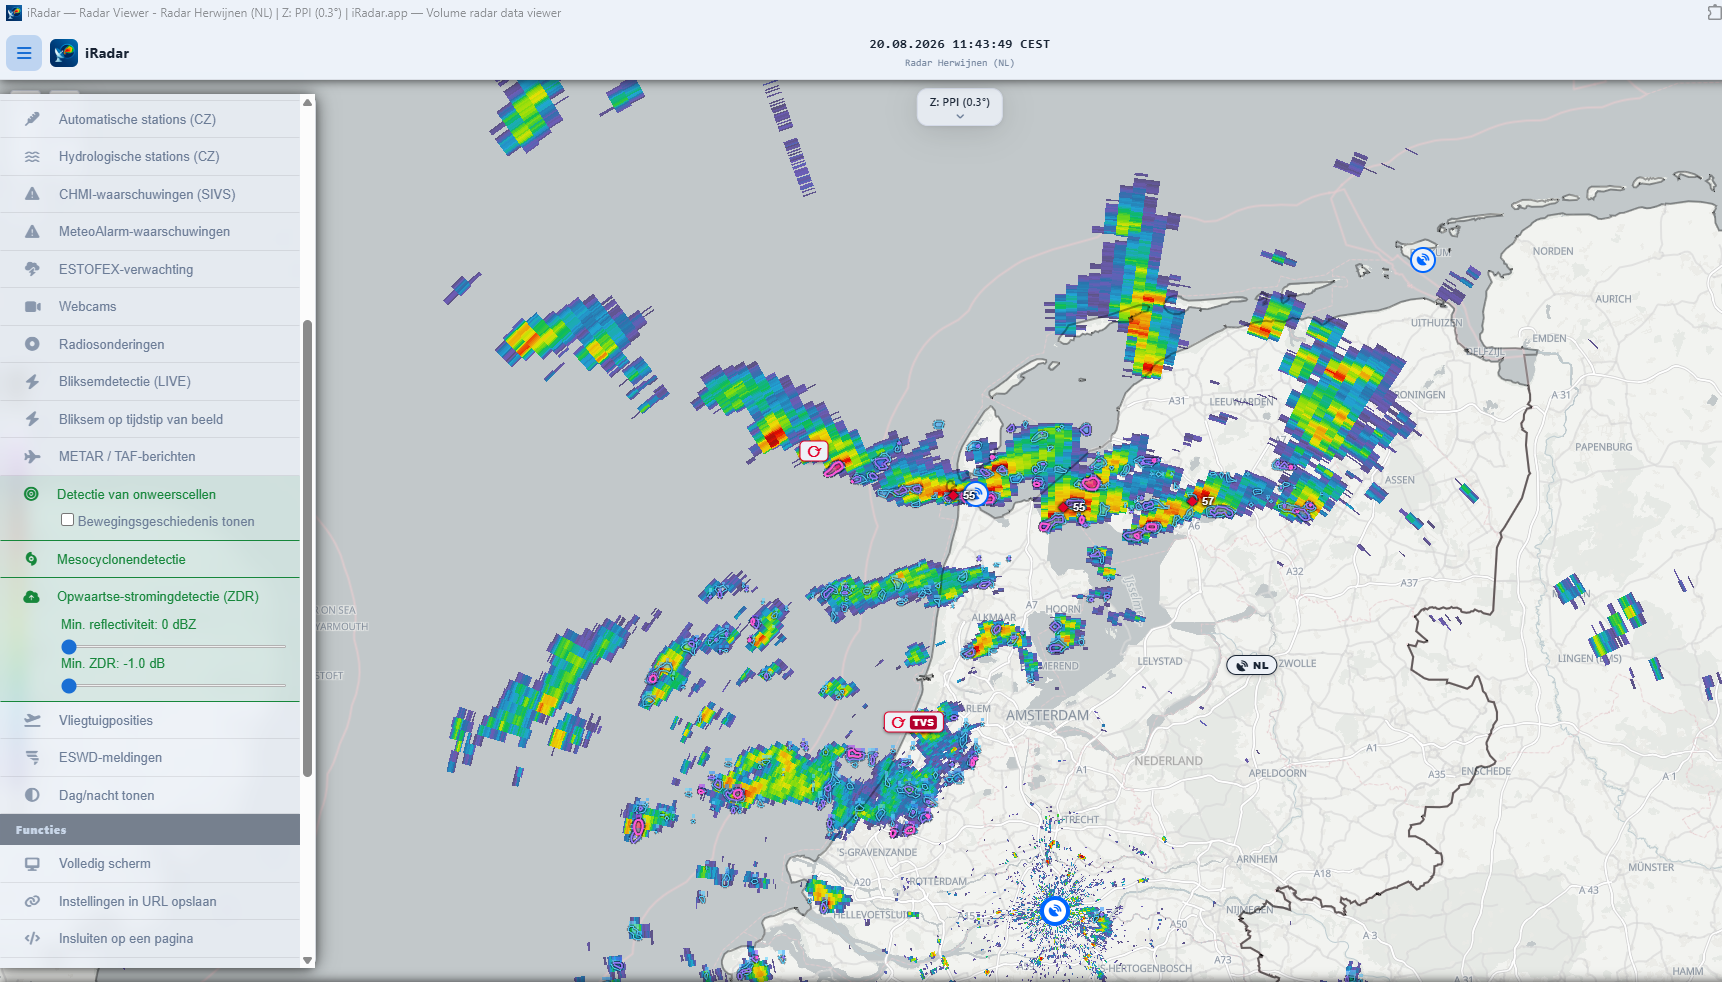
Task: Open the Z: PPI (0.3°) product dropdown
Action: [x=959, y=107]
